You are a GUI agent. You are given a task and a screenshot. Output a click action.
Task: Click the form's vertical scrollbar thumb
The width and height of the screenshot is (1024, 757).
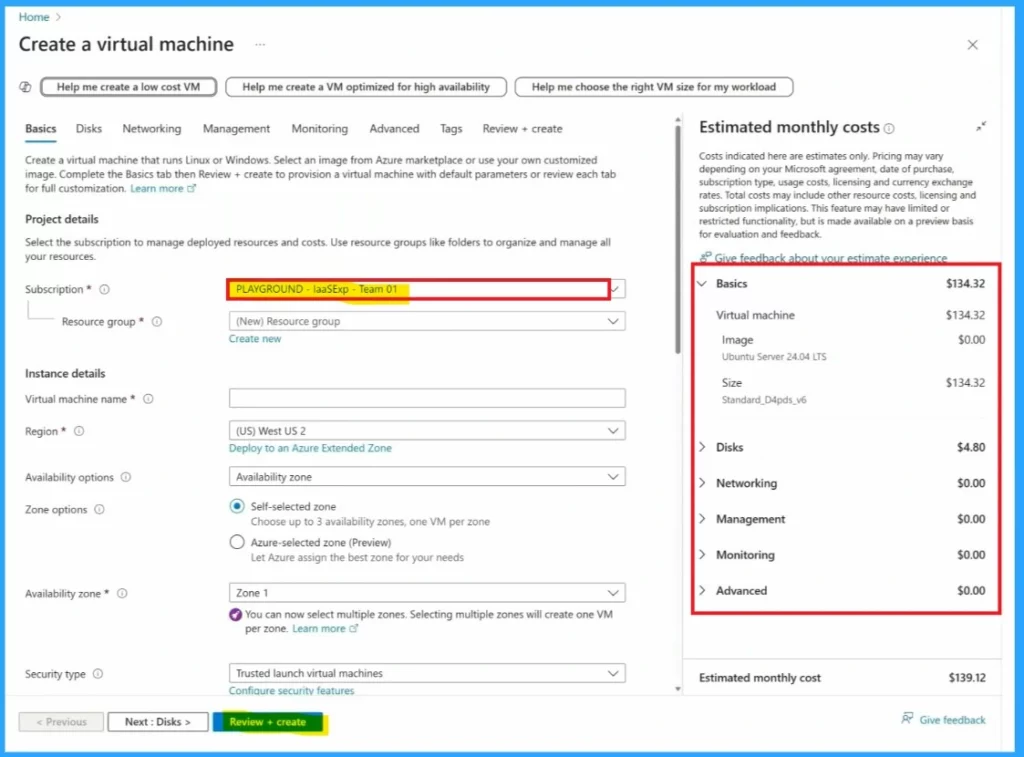tap(678, 239)
